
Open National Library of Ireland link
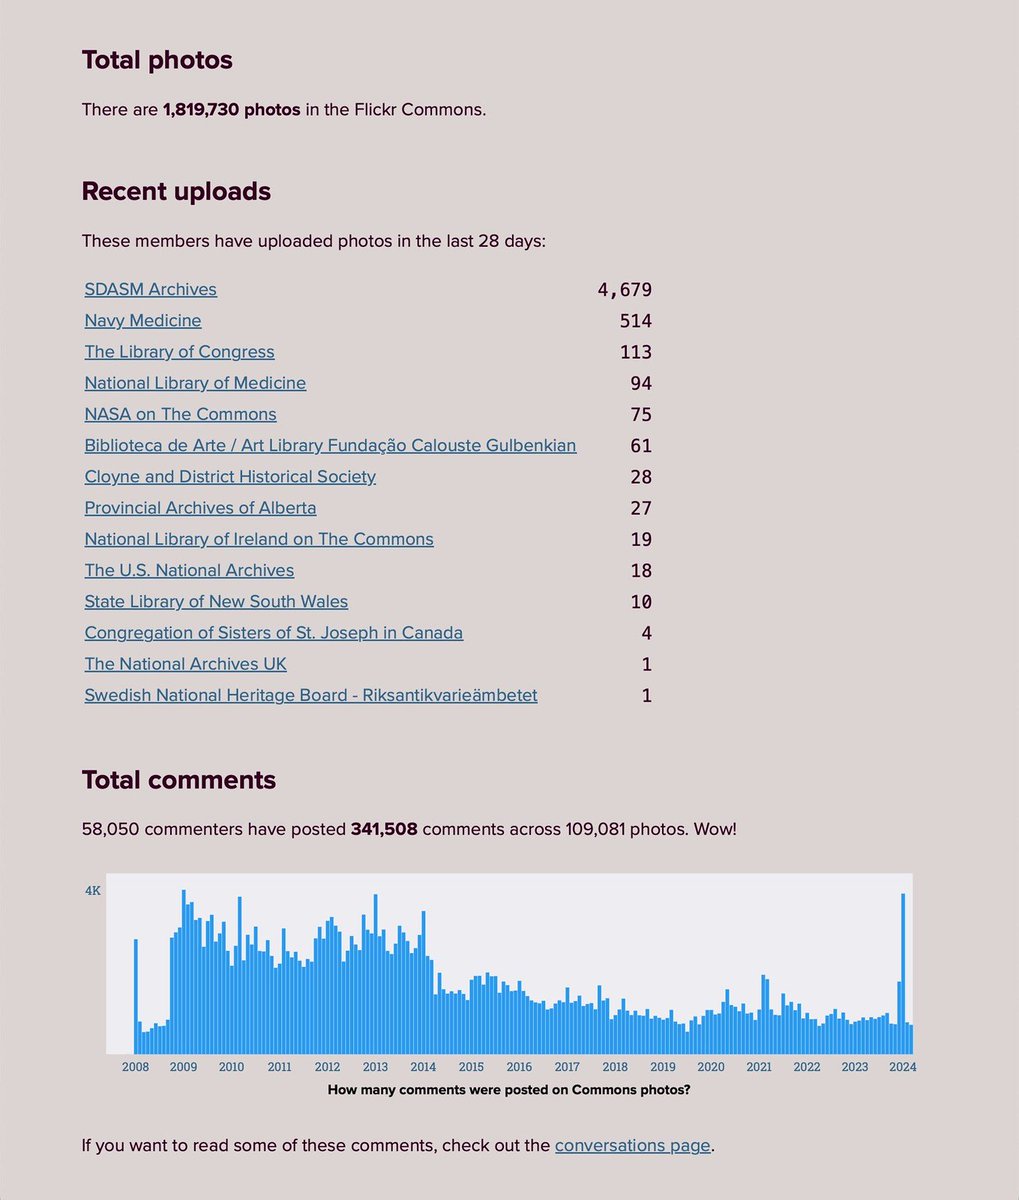point(259,539)
